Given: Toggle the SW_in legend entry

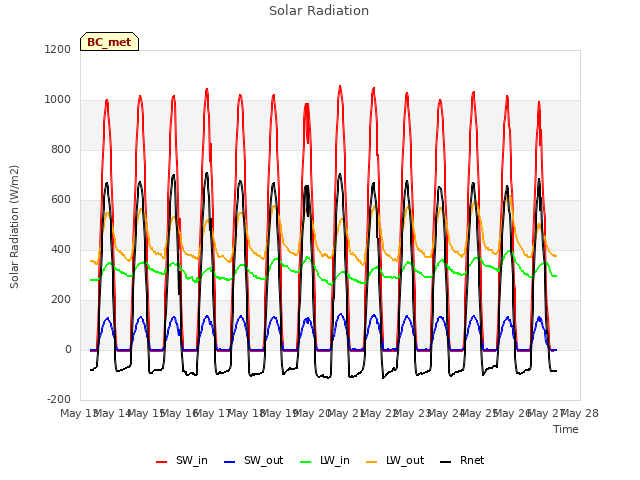Looking at the screenshot, I should click(x=182, y=461).
